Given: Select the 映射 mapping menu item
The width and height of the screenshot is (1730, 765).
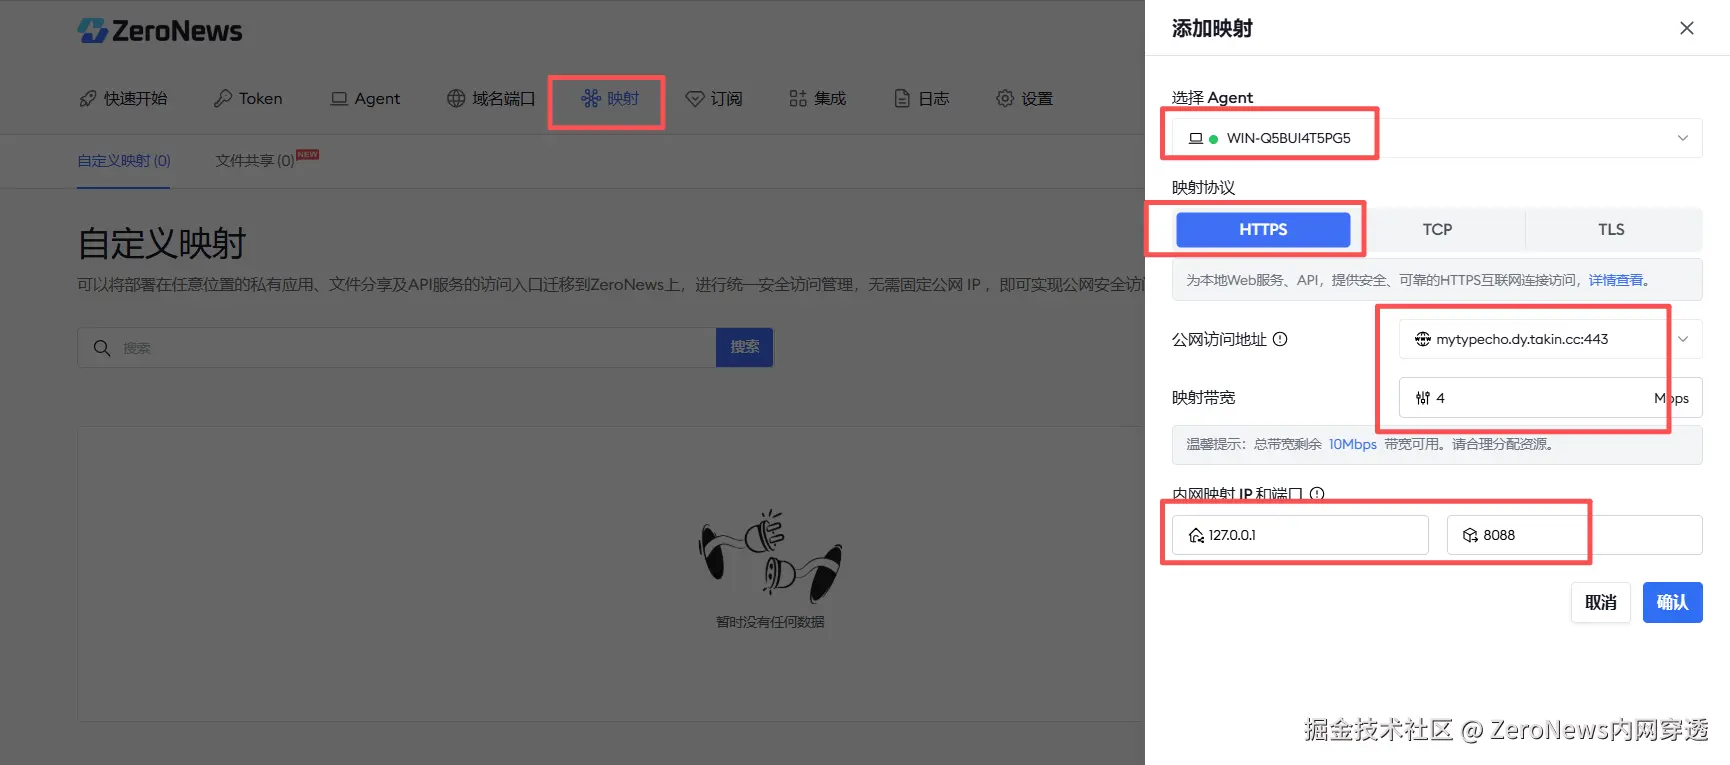Looking at the screenshot, I should click(610, 98).
